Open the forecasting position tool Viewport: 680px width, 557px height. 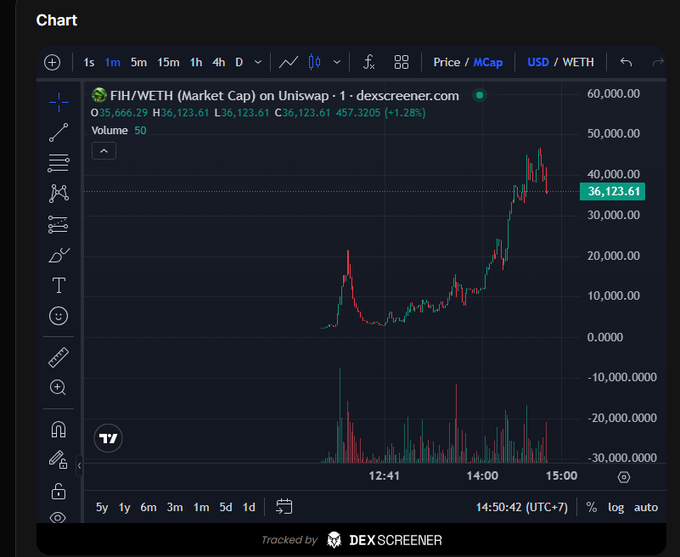(59, 225)
